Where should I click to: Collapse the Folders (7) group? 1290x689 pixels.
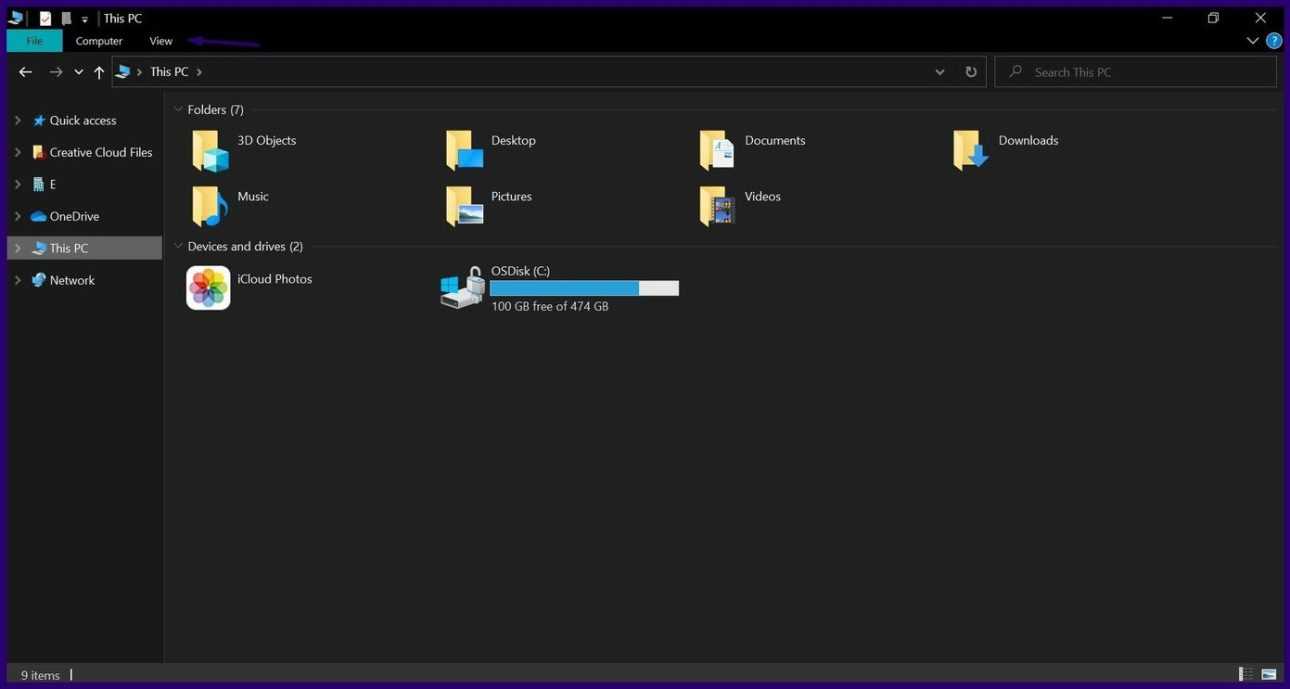pos(178,110)
